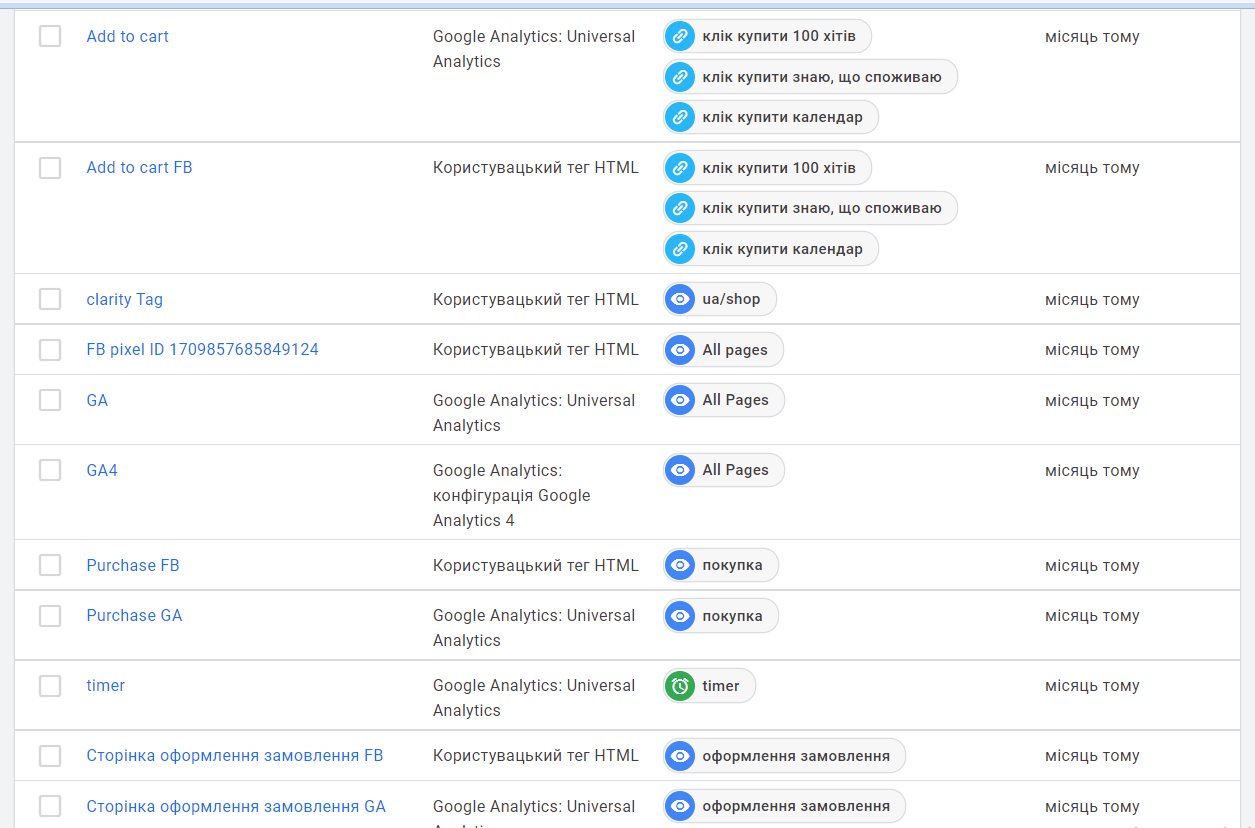The width and height of the screenshot is (1255, 828).
Task: Tick the GA4 tag checkbox
Action: 50,470
